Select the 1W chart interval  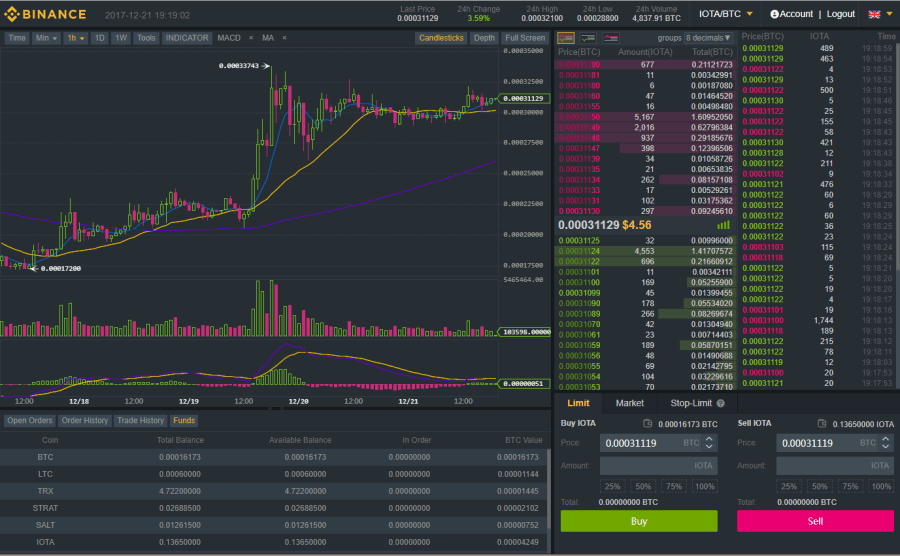[121, 38]
